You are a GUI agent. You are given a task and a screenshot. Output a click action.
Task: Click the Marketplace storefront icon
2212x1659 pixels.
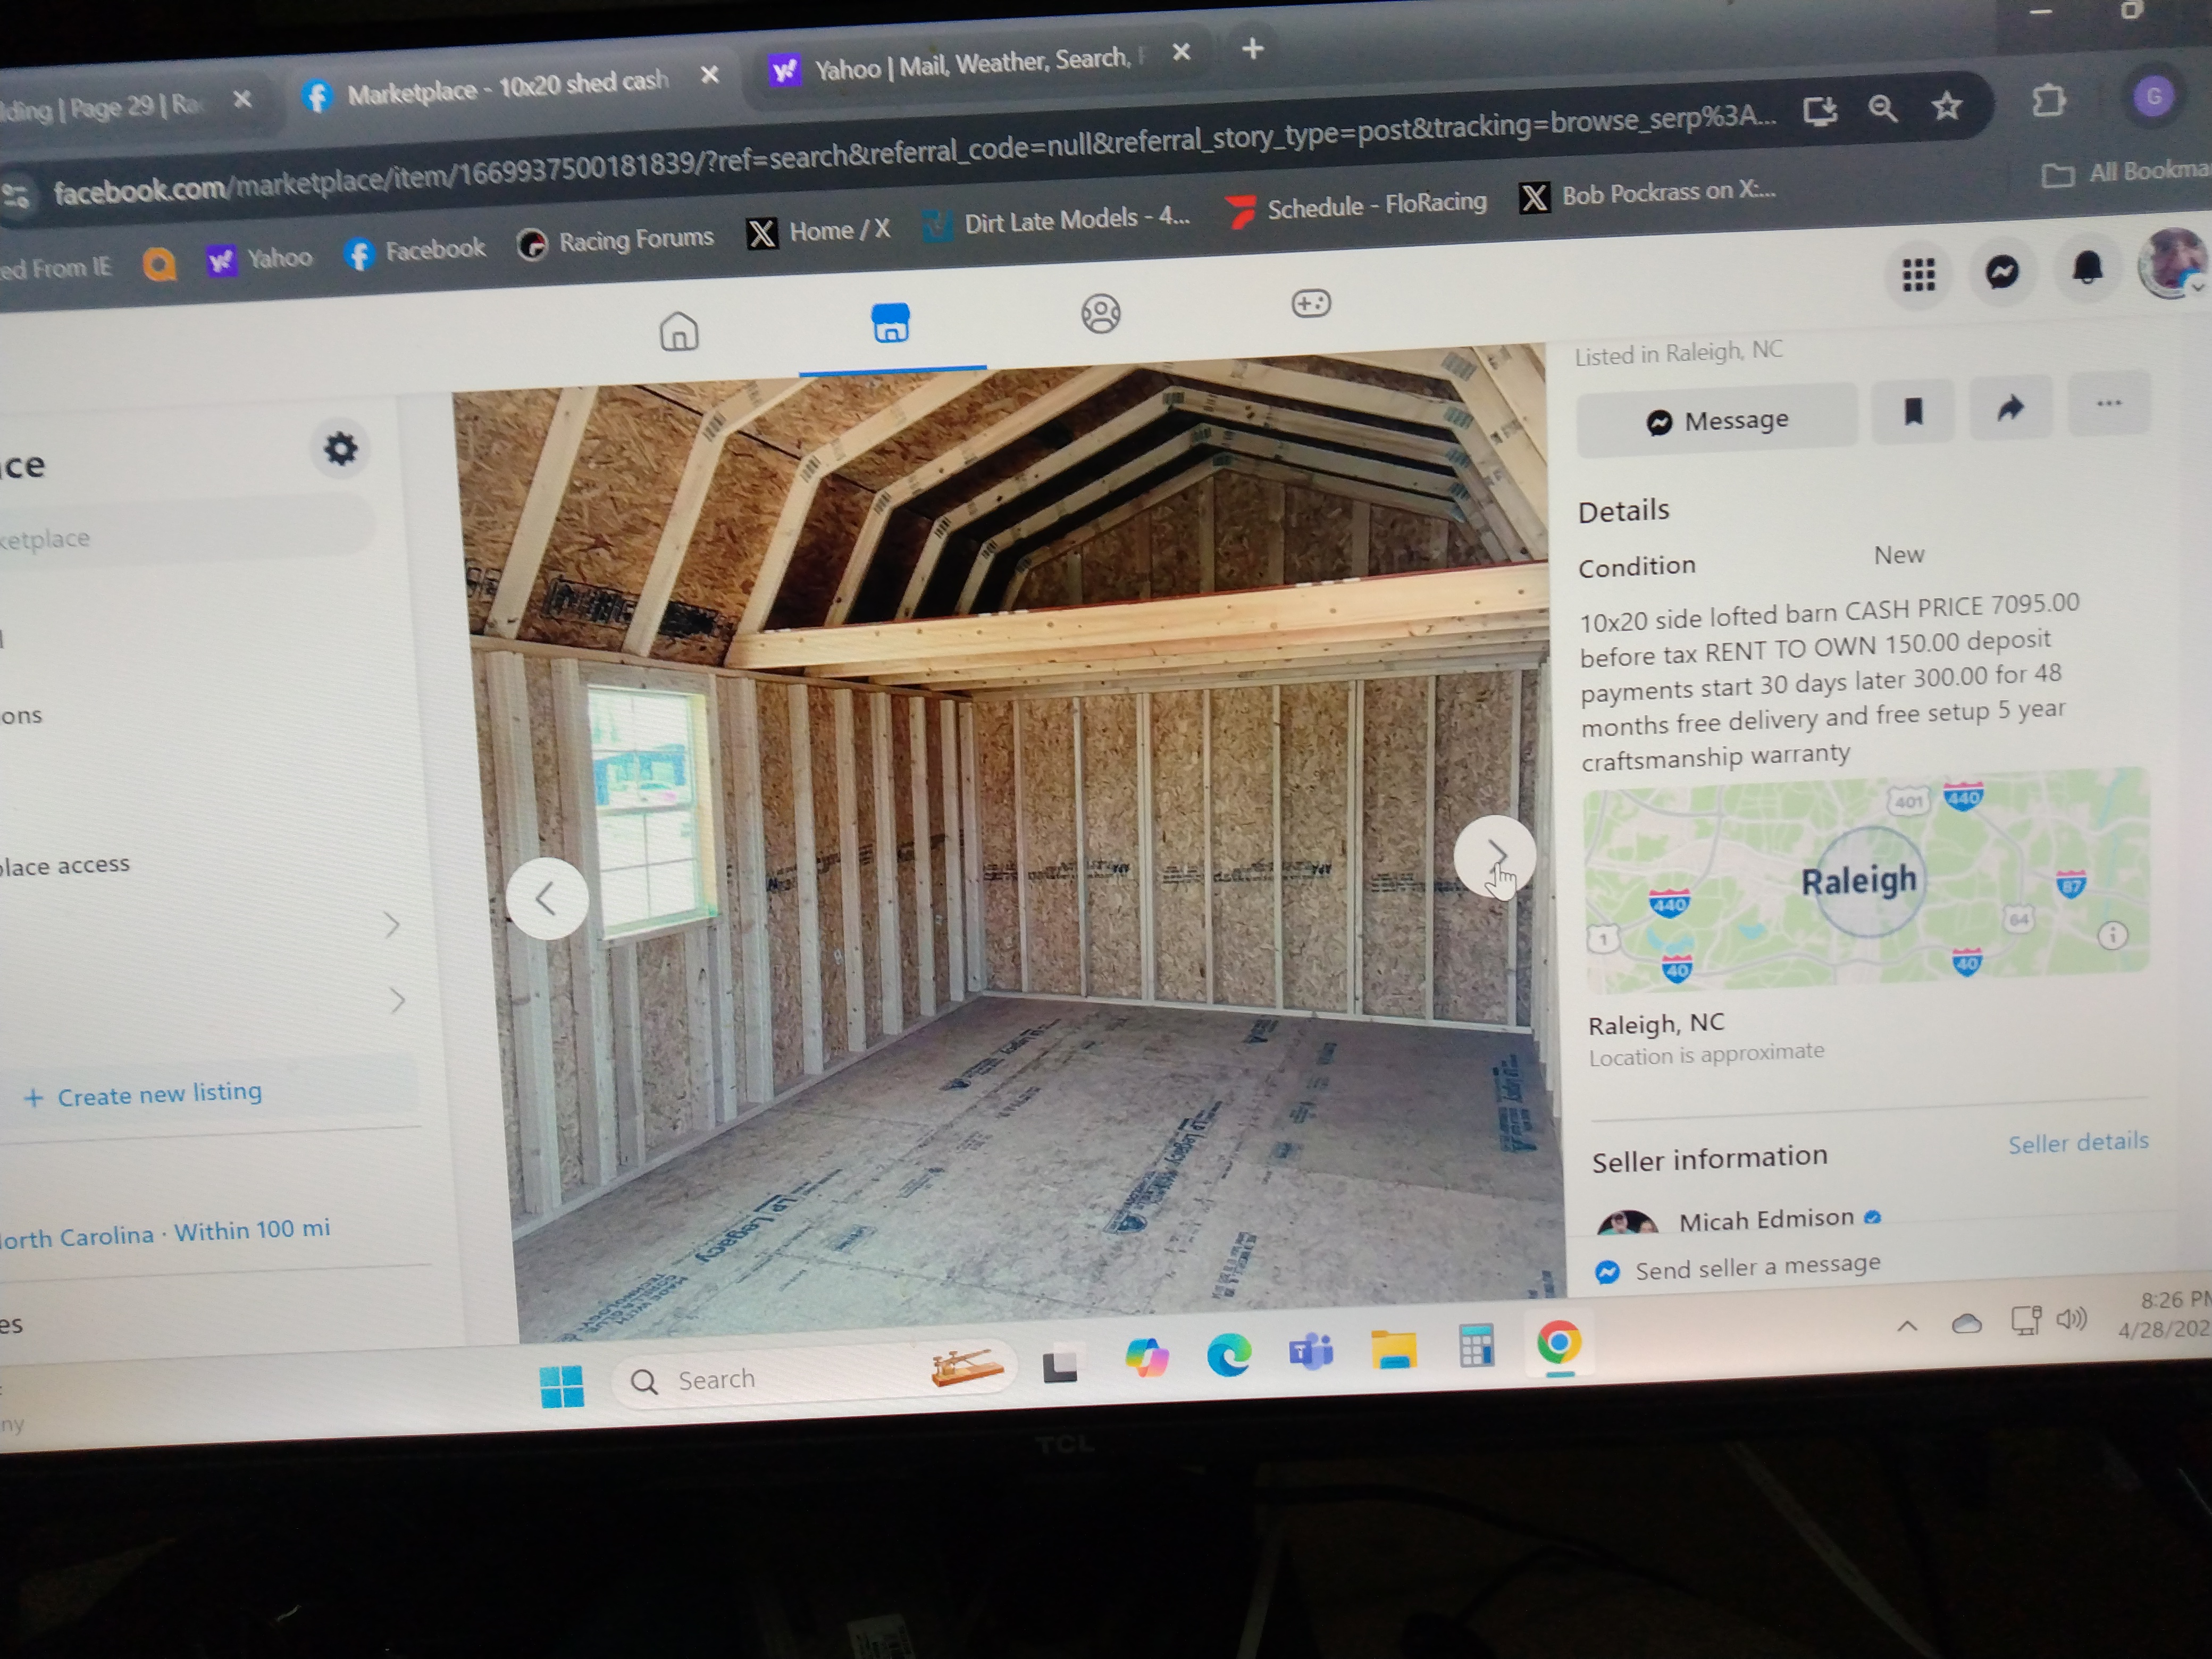pos(890,323)
